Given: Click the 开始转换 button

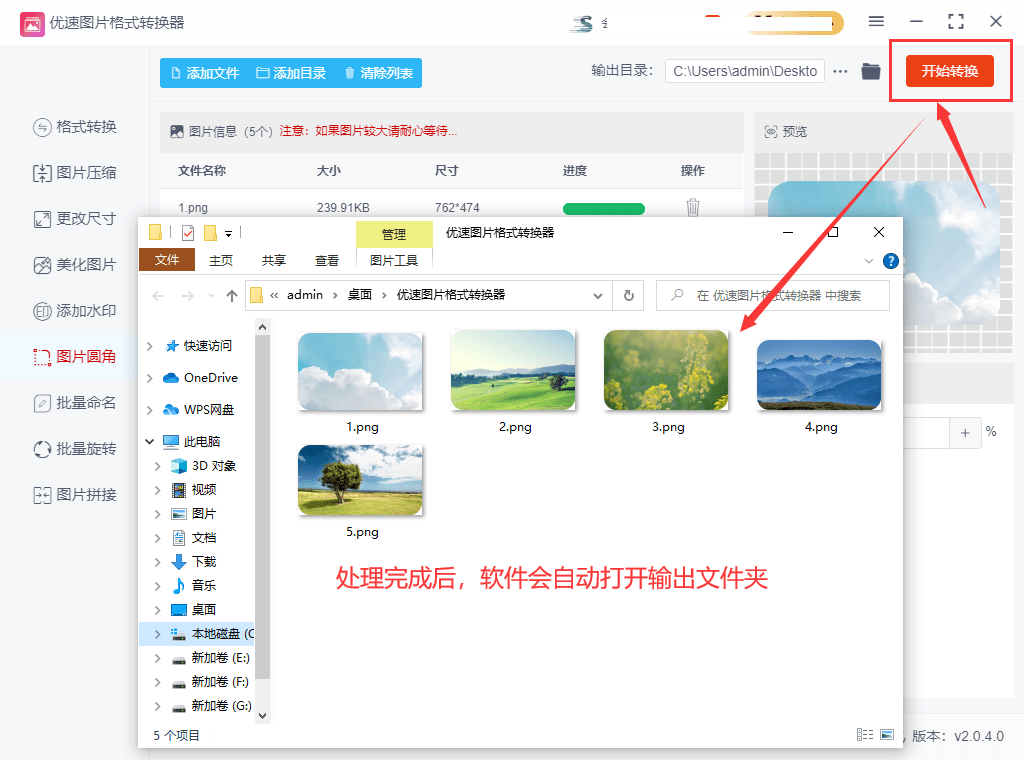Looking at the screenshot, I should tap(949, 71).
